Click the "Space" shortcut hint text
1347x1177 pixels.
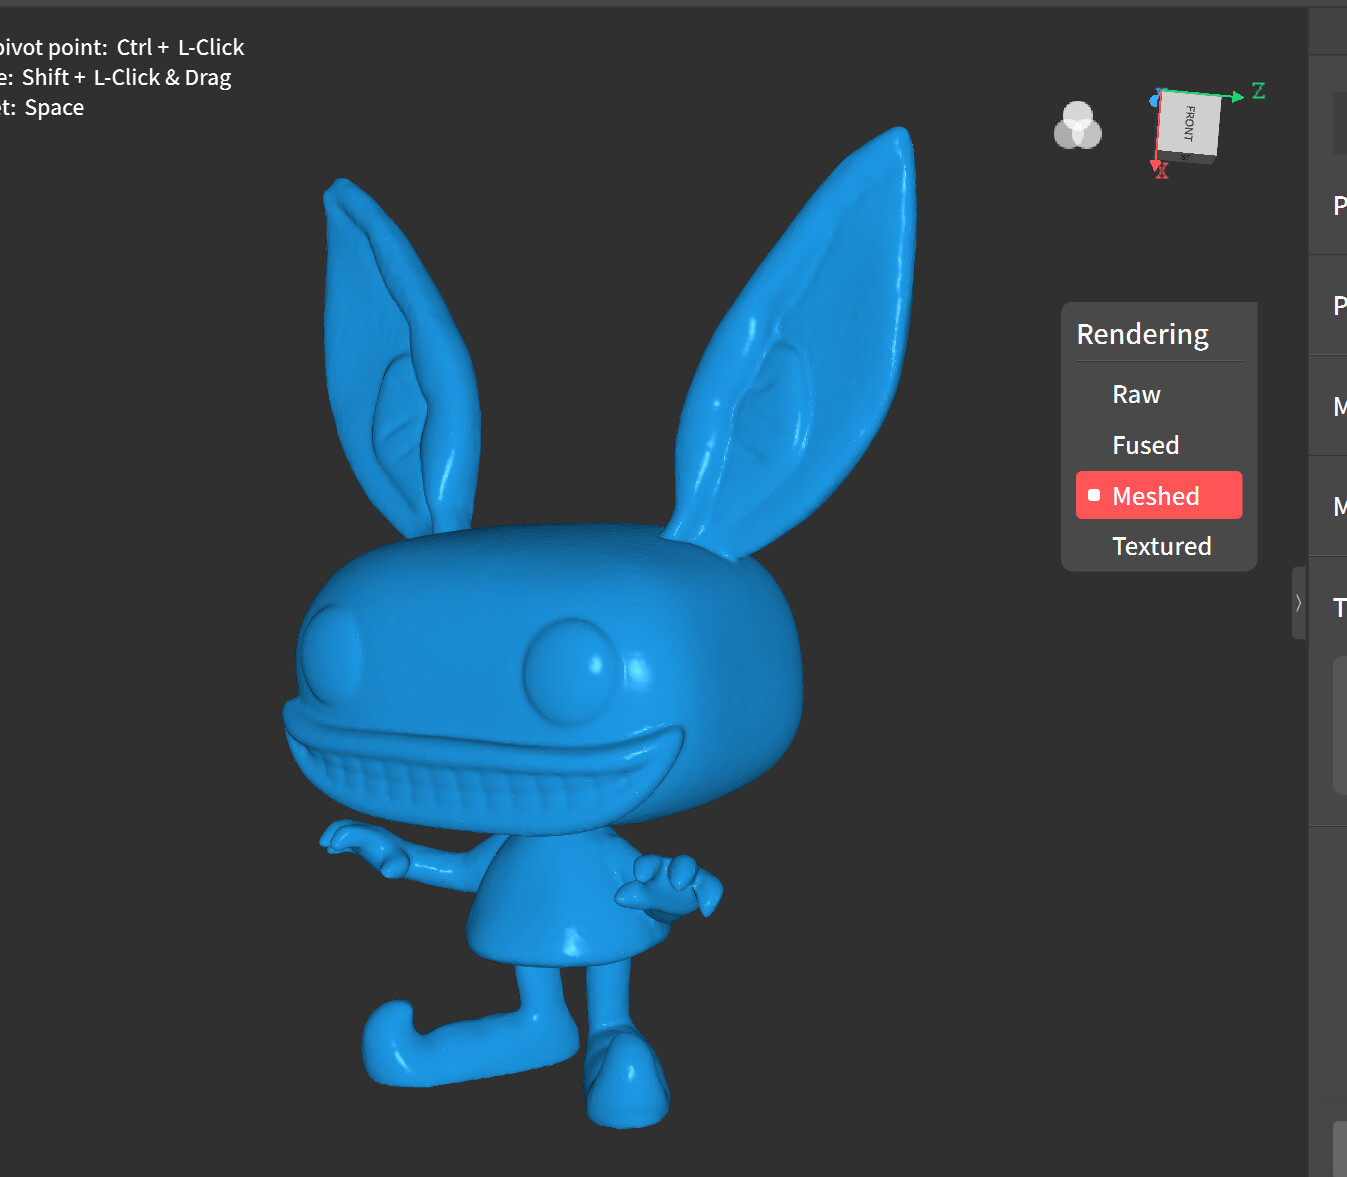54,108
